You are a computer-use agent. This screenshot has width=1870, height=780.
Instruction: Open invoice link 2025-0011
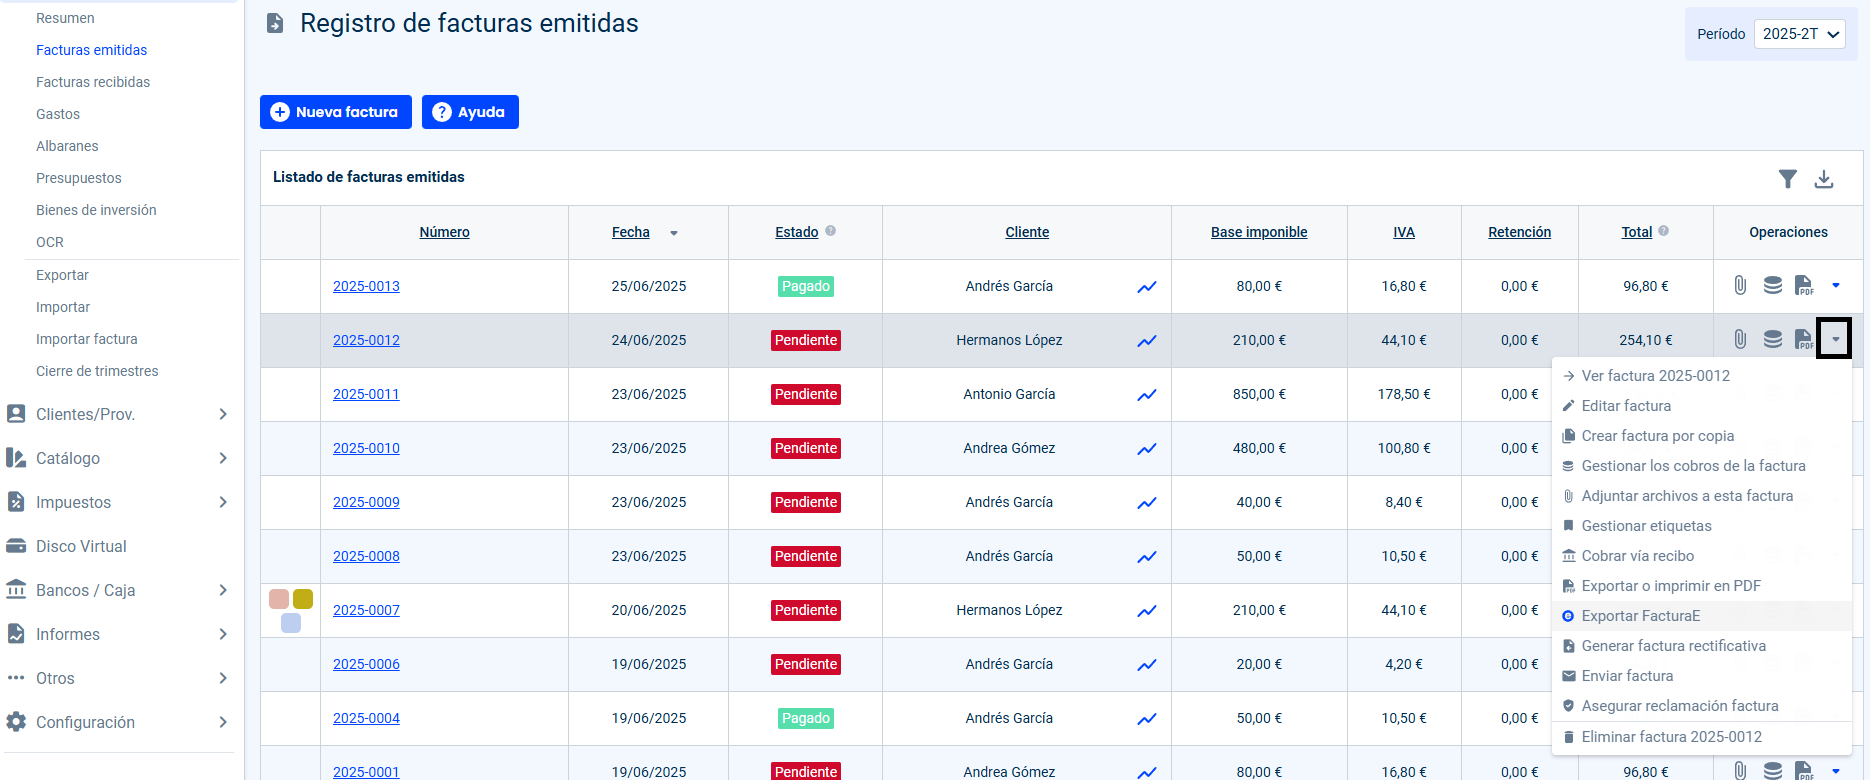tap(366, 394)
